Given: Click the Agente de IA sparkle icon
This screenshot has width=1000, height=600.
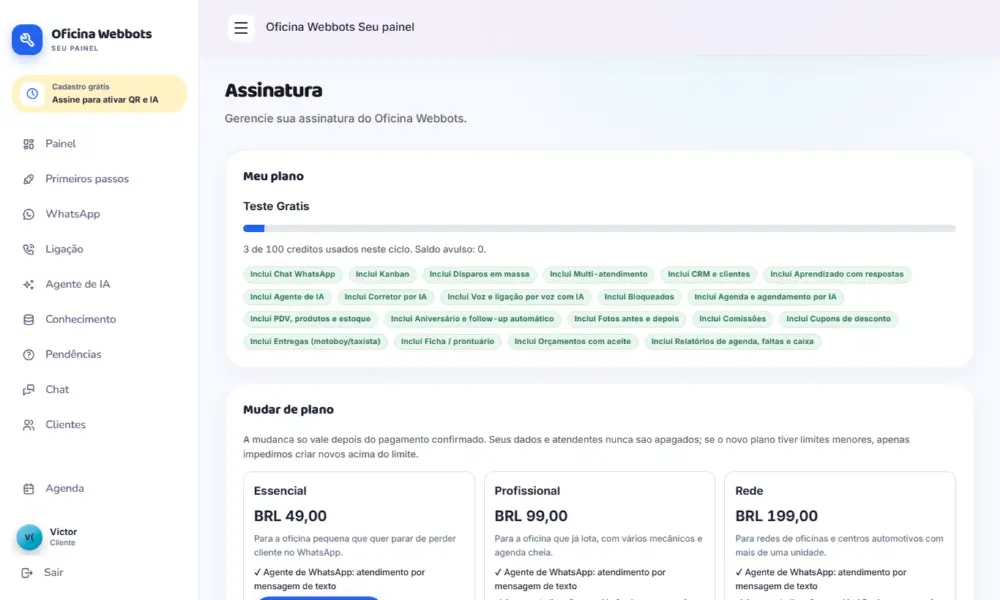Looking at the screenshot, I should tap(29, 284).
